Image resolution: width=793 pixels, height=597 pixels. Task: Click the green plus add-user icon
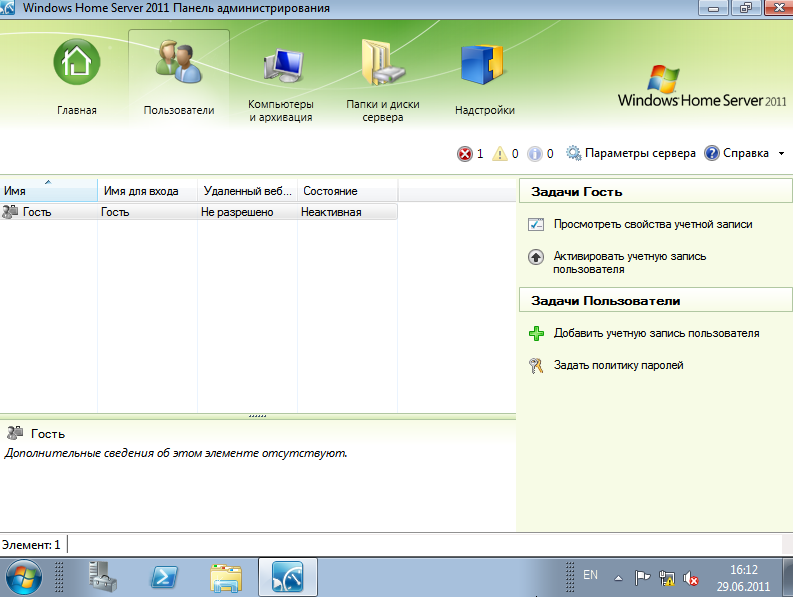pyautogui.click(x=536, y=333)
